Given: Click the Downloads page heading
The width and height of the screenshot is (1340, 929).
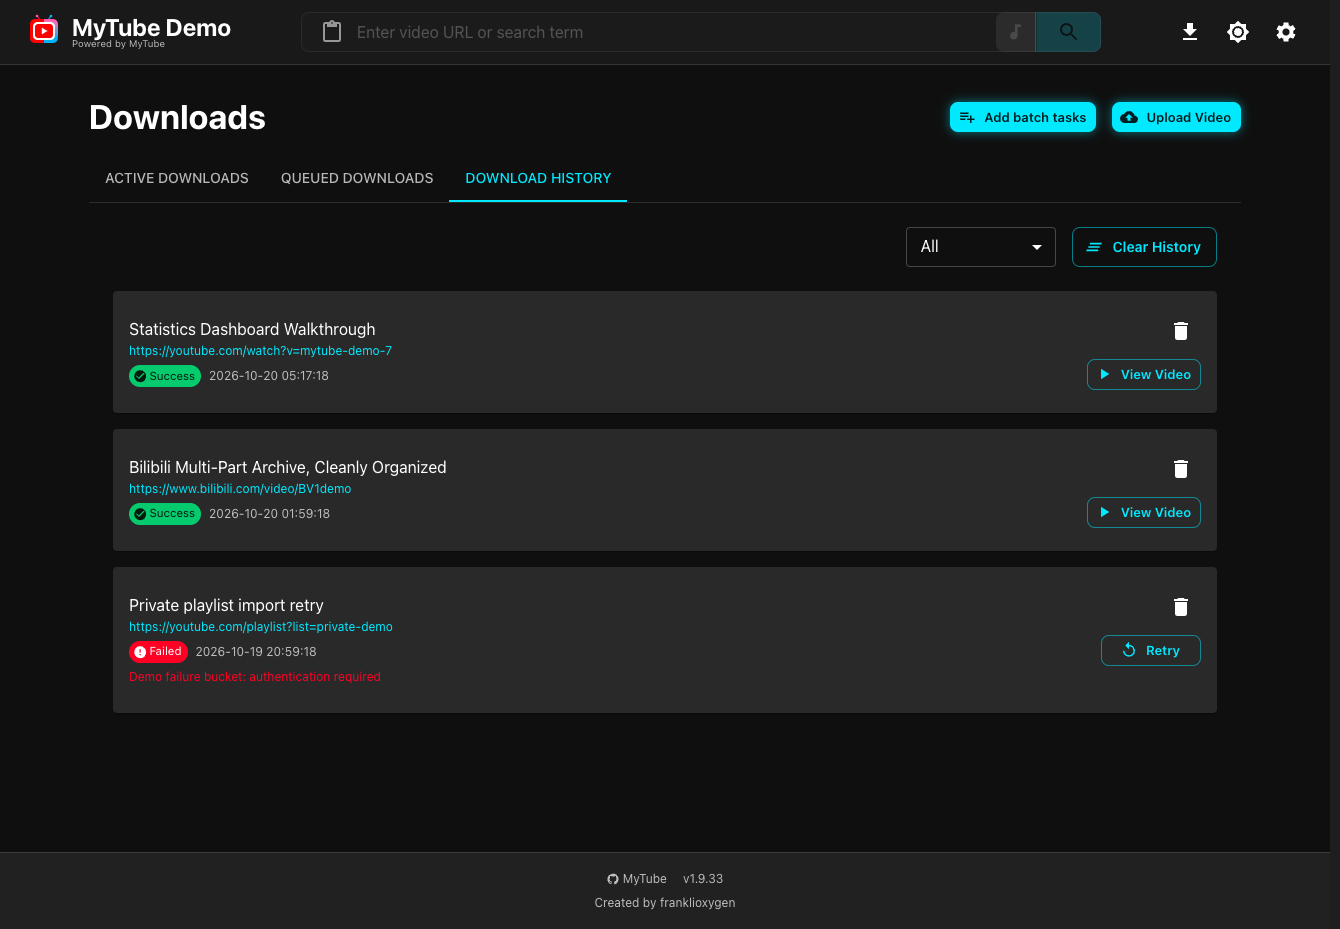Looking at the screenshot, I should [177, 118].
